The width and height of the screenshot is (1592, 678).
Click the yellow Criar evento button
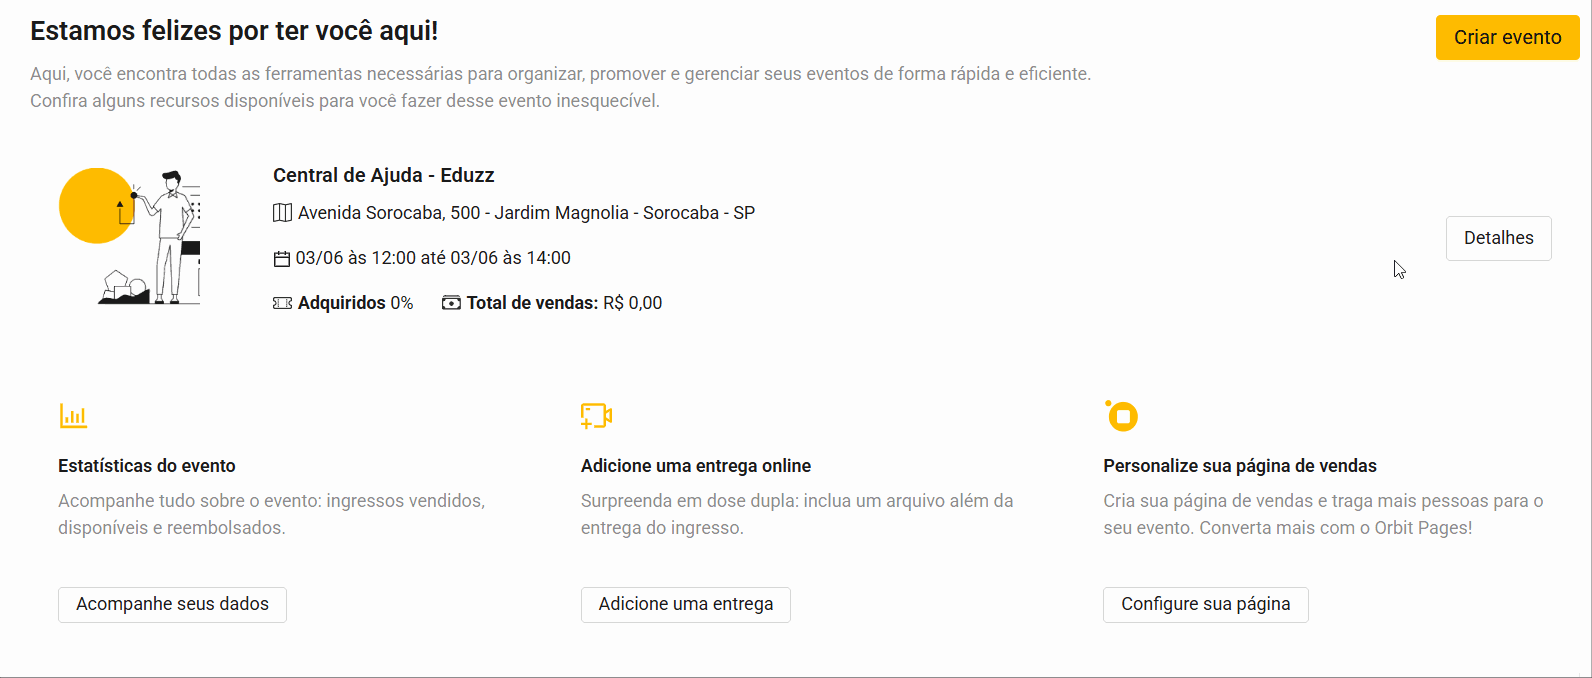[1507, 37]
